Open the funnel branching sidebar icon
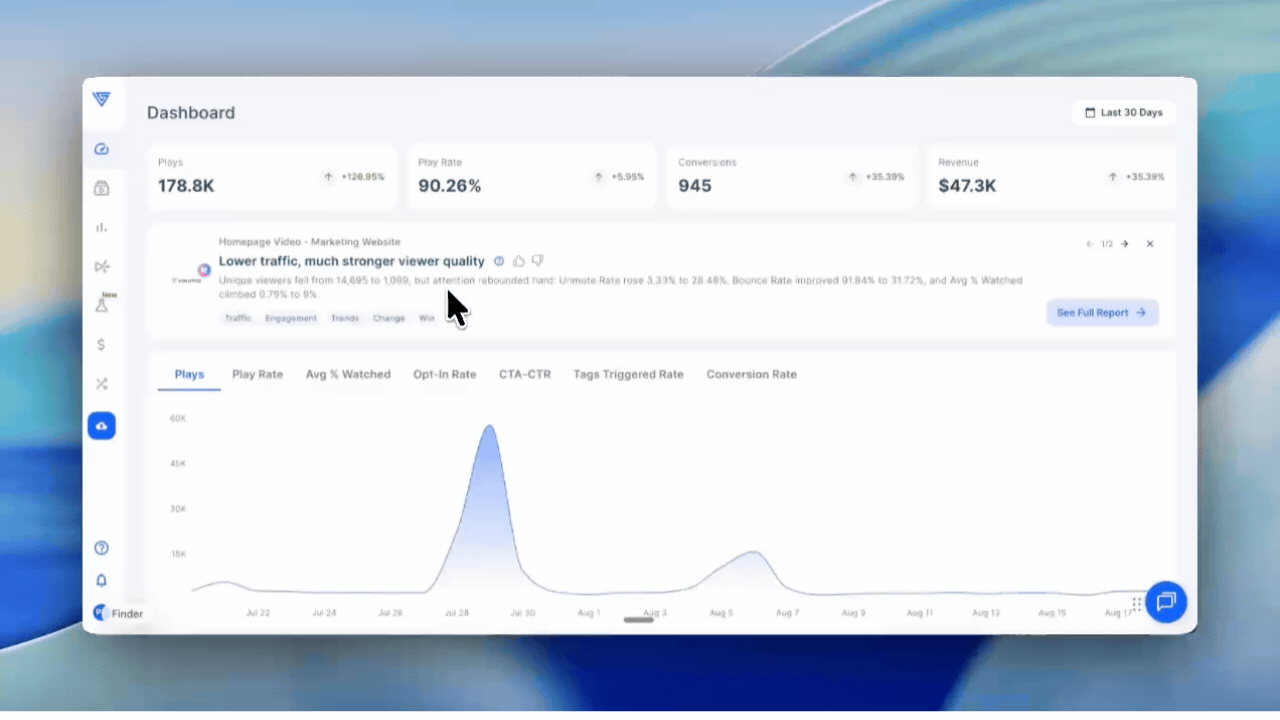1280x720 pixels. point(101,266)
